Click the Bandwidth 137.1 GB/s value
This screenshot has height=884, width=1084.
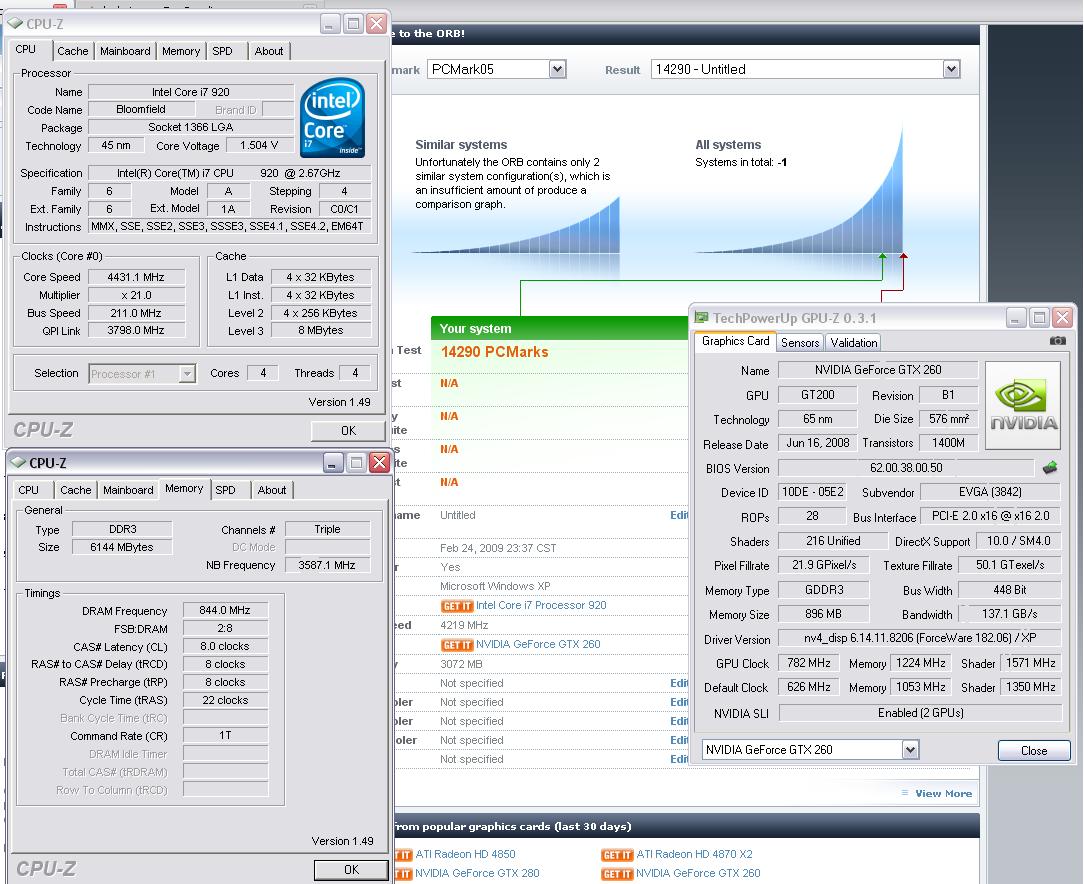1009,614
